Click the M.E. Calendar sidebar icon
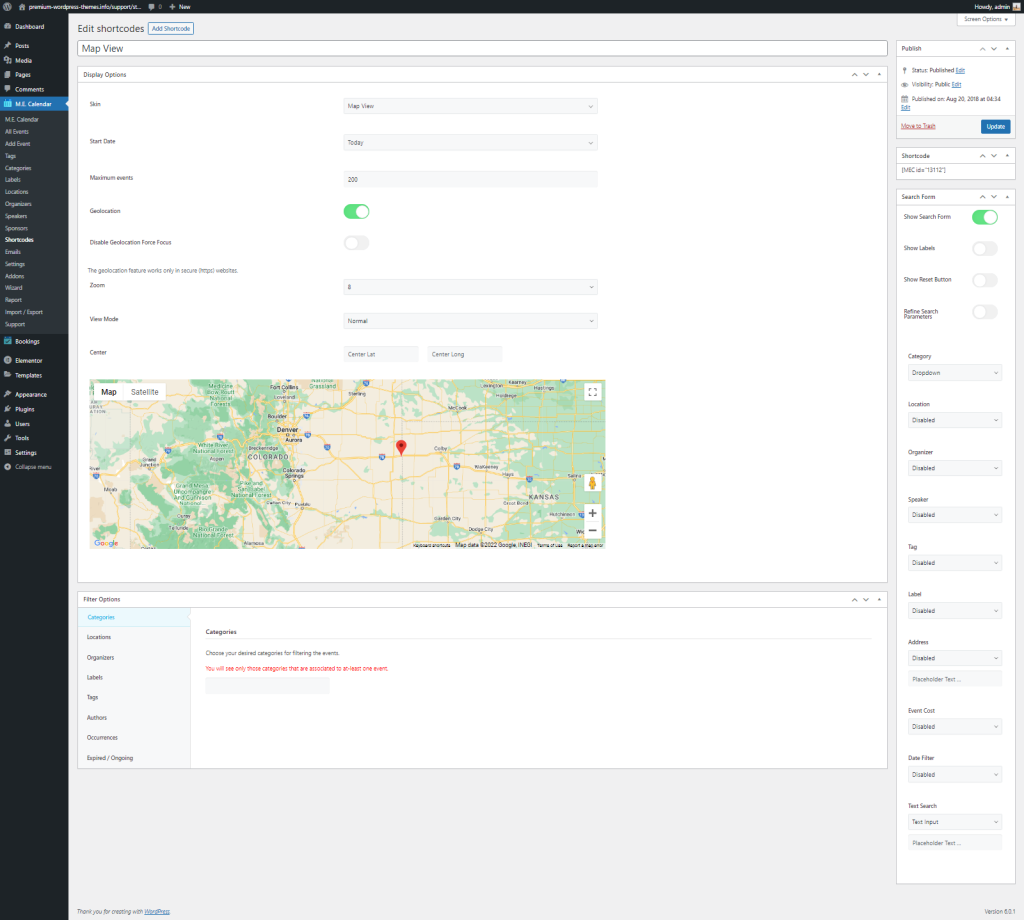 coord(9,105)
